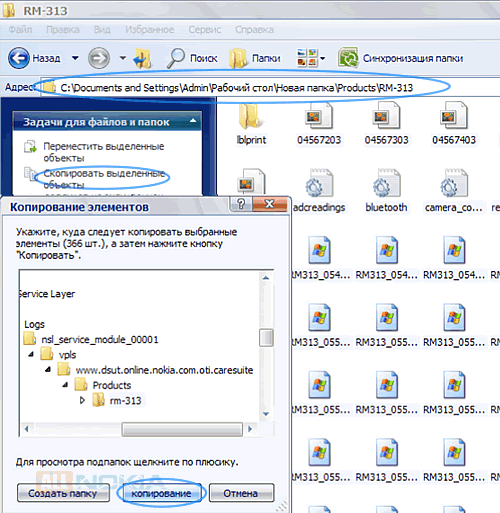Go up one folder level icon
Screen dimensions: 500x513
click(x=143, y=58)
